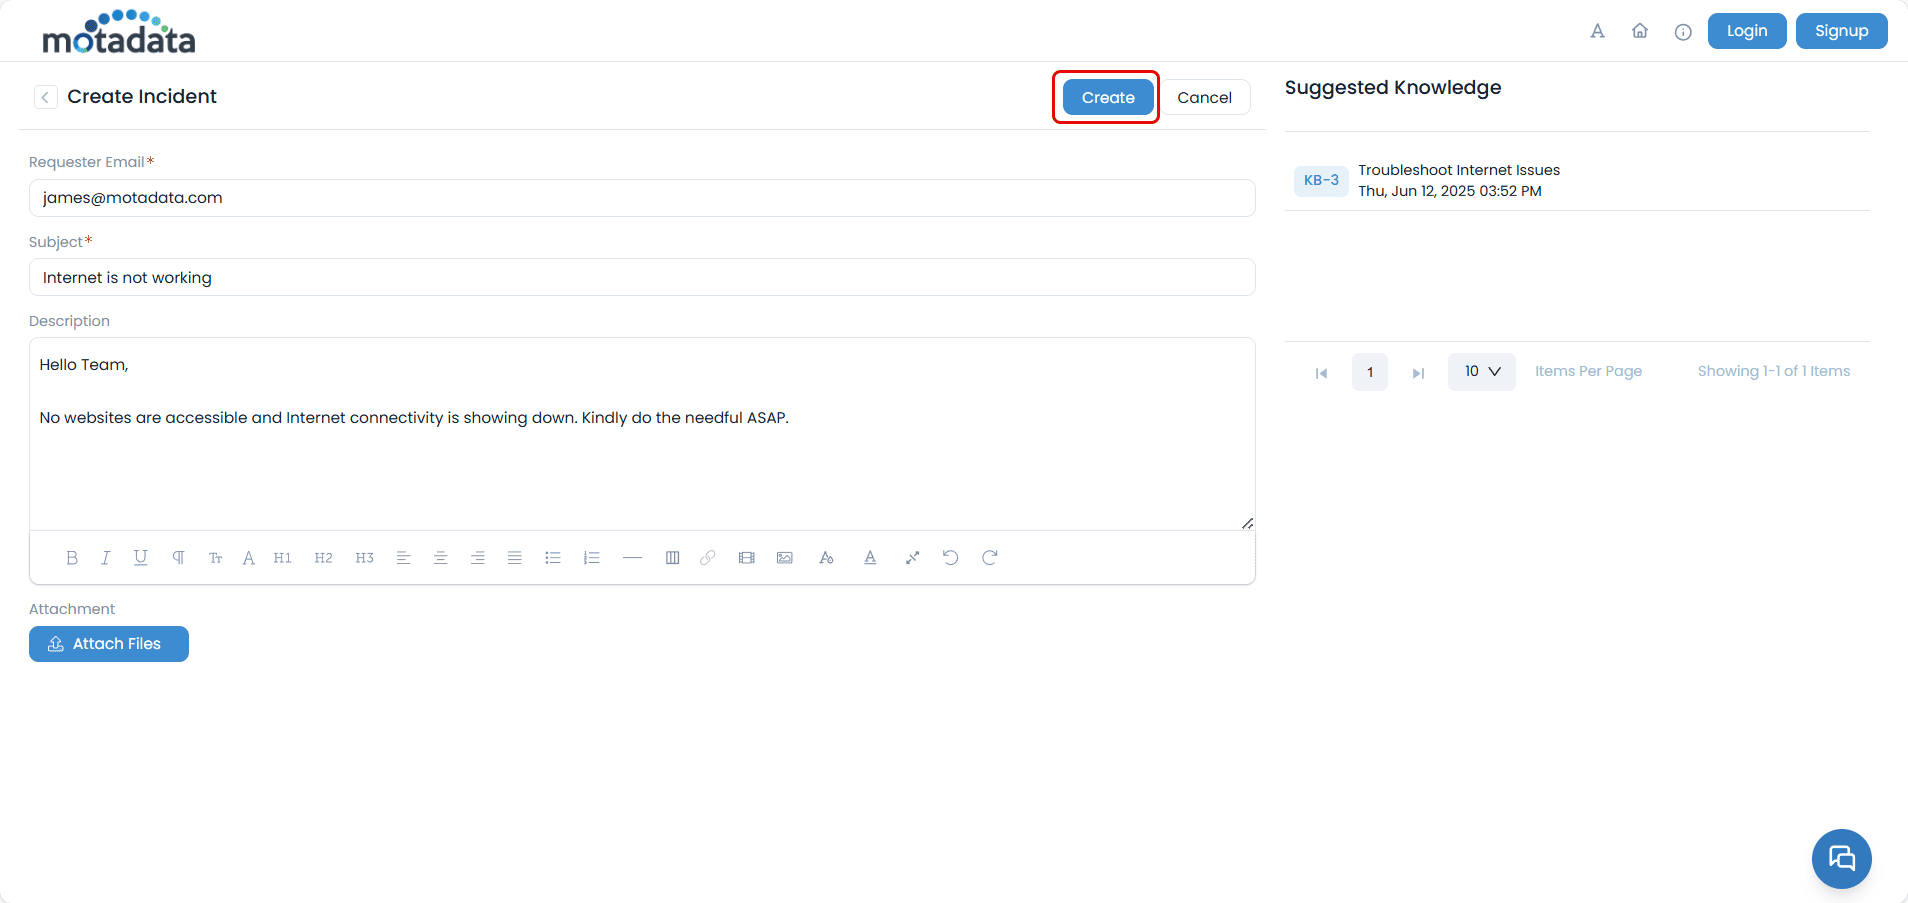Screen dimensions: 1908x903
Task: Insert a video using the editor toolbar
Action: [x=746, y=557]
